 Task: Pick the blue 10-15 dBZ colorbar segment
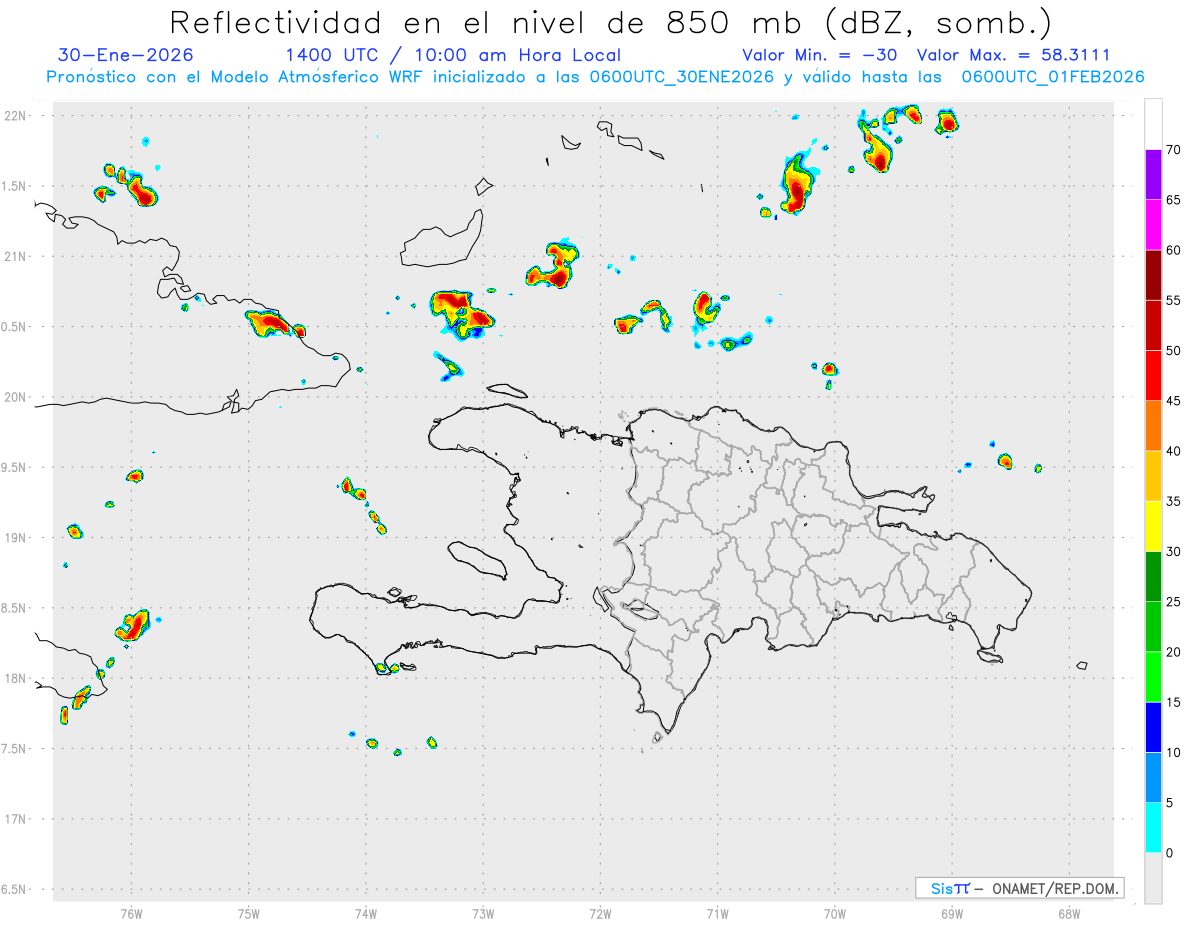coord(1153,728)
